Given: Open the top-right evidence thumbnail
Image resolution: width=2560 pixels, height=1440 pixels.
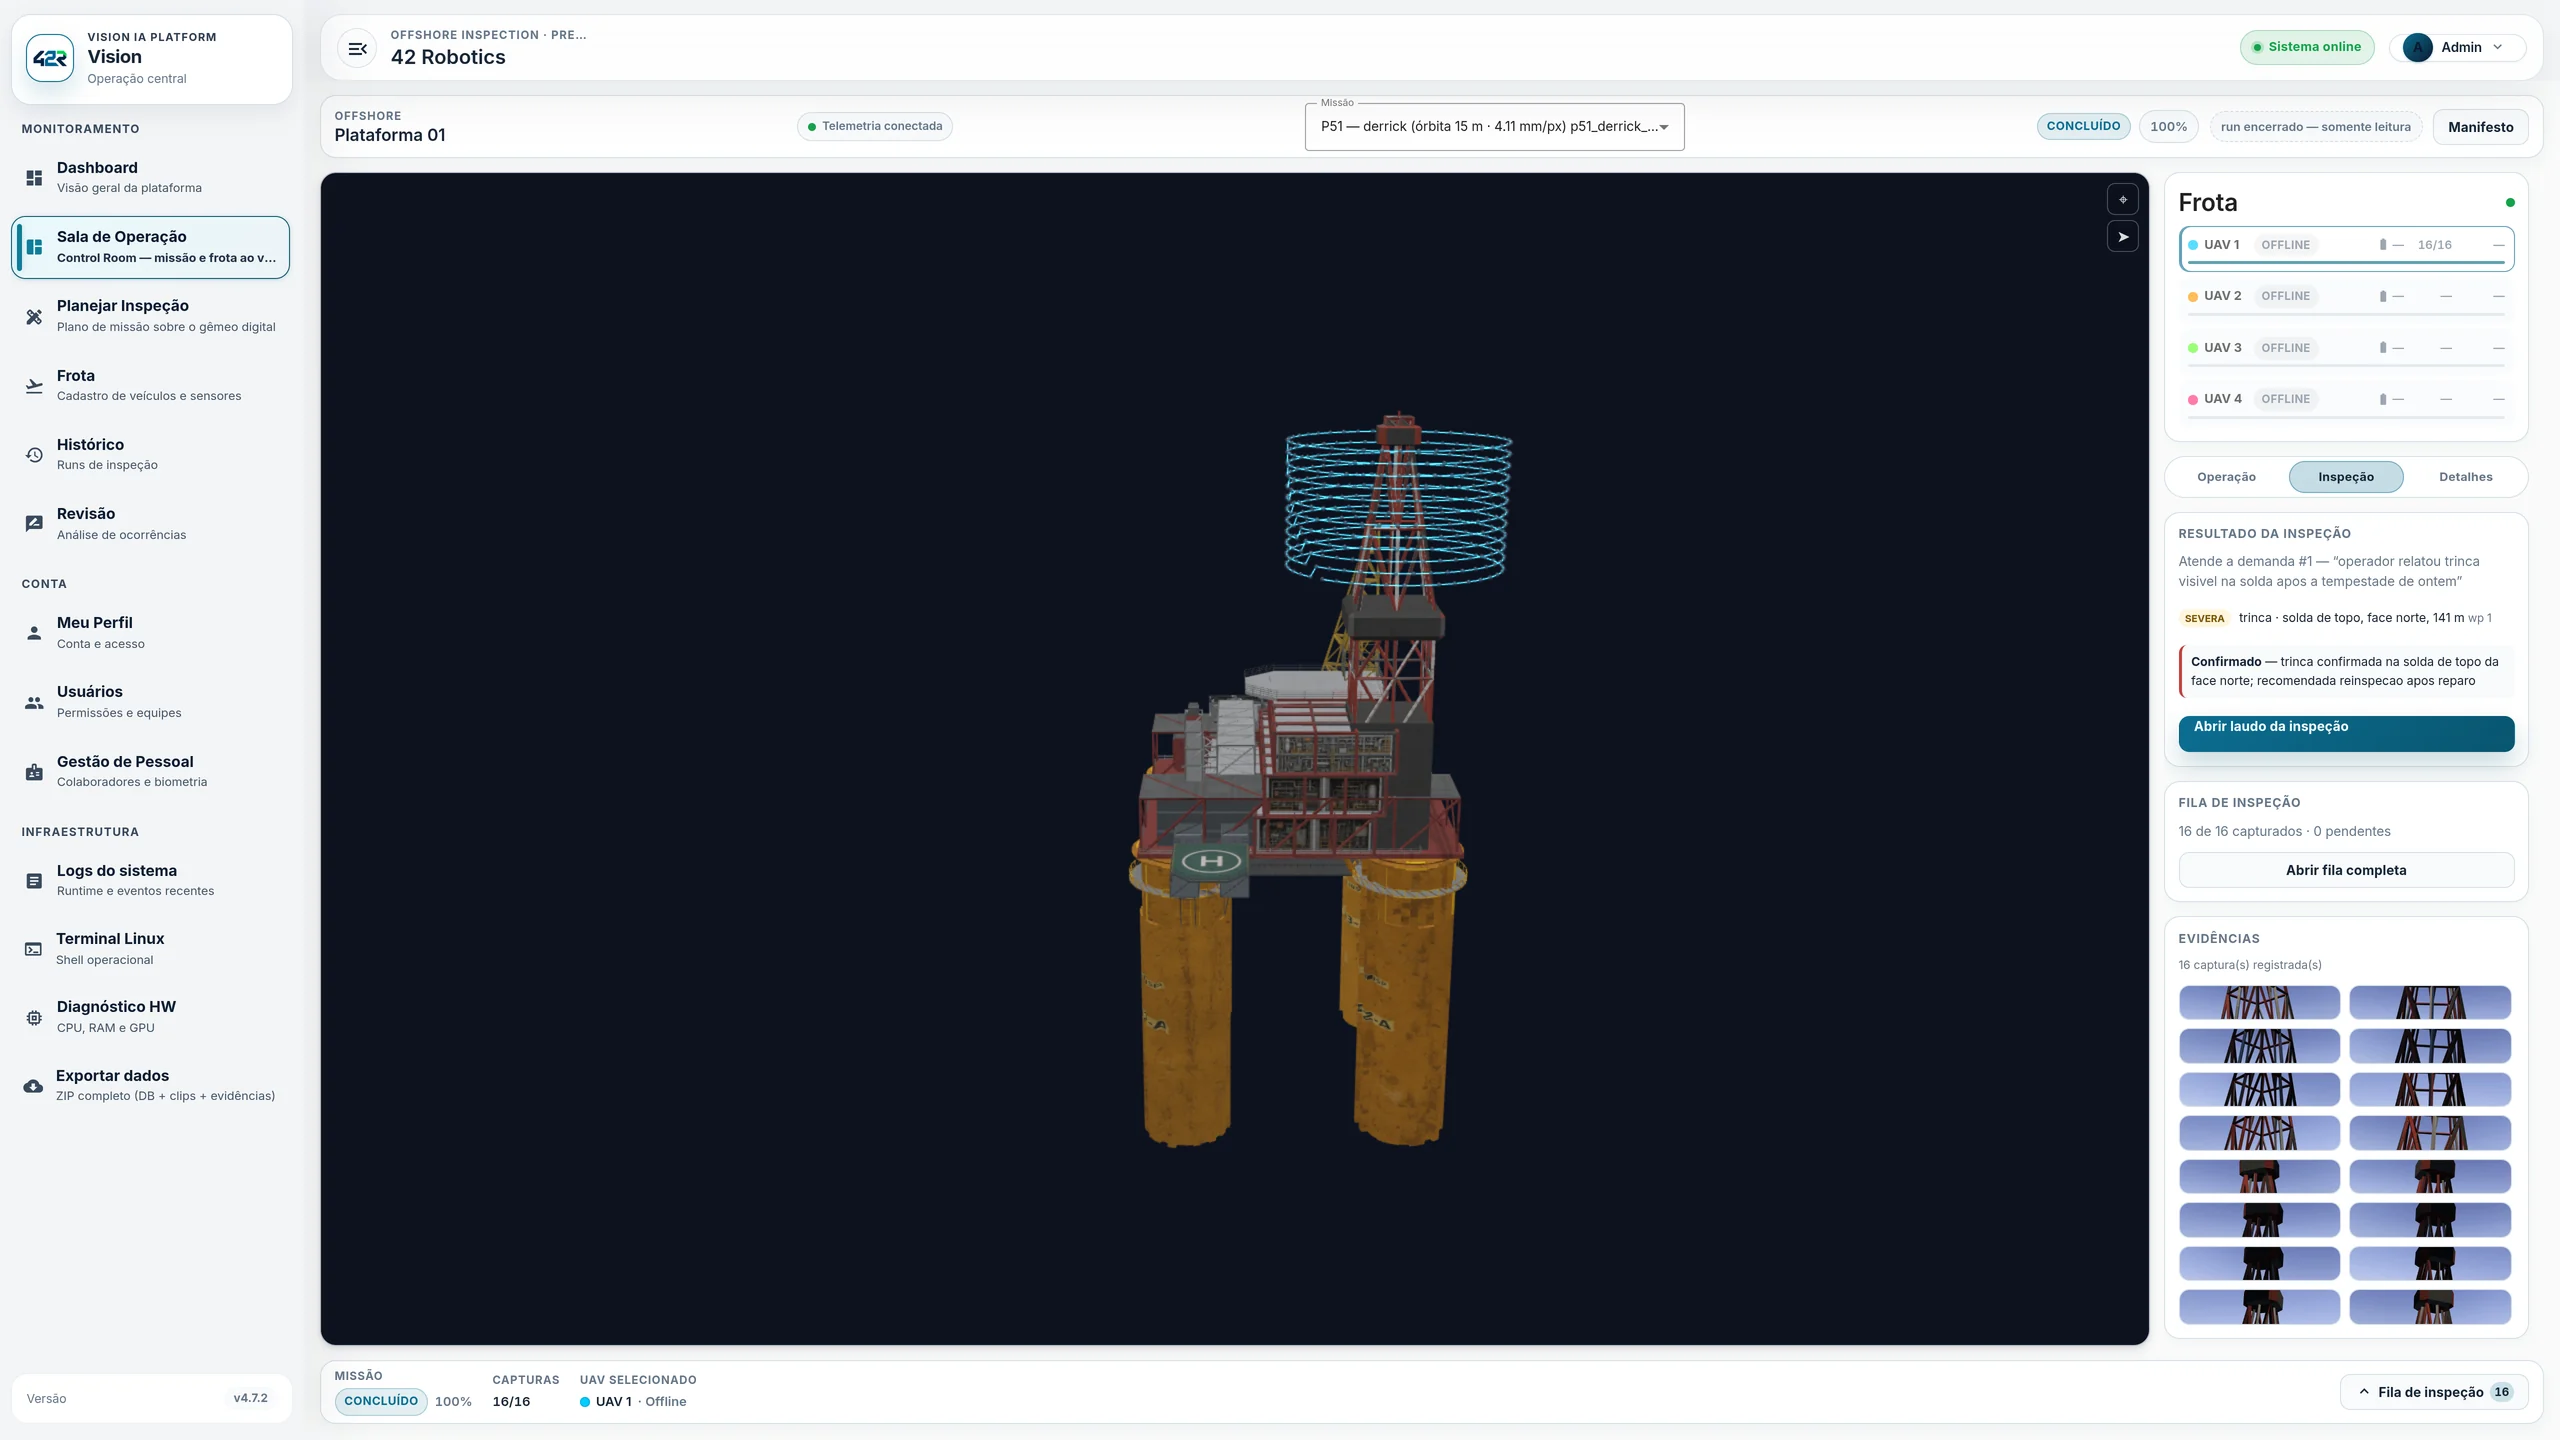Looking at the screenshot, I should point(2430,1003).
